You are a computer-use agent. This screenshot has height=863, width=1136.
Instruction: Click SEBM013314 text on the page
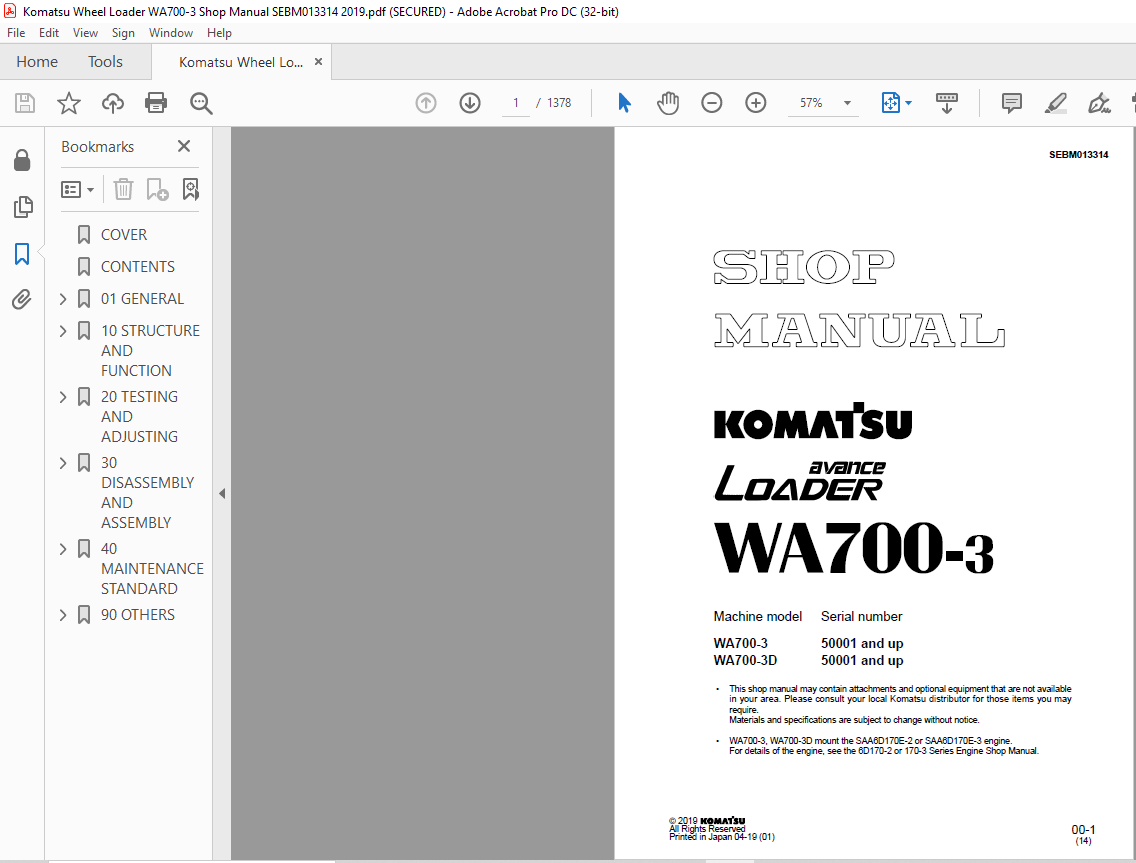(1078, 154)
